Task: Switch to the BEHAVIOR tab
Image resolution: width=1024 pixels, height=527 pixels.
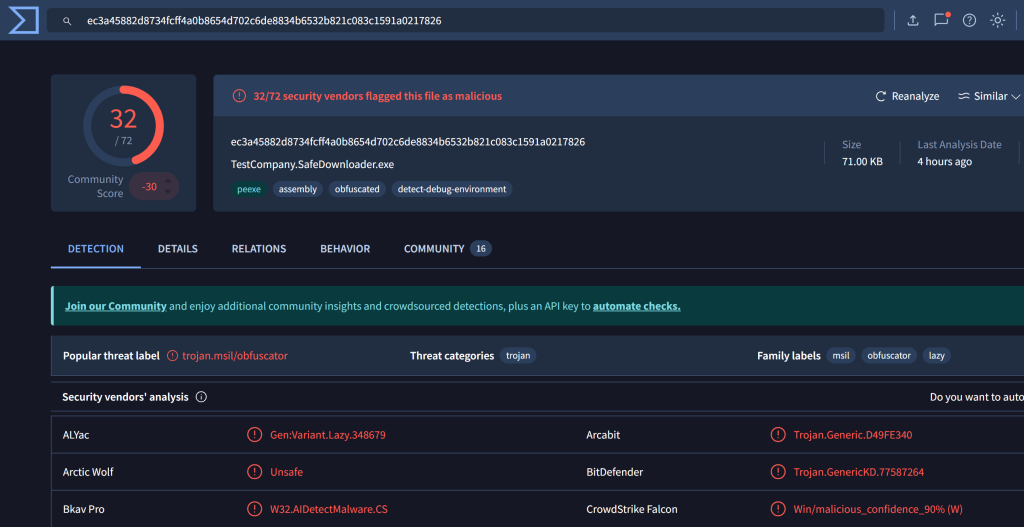Action: pyautogui.click(x=345, y=249)
